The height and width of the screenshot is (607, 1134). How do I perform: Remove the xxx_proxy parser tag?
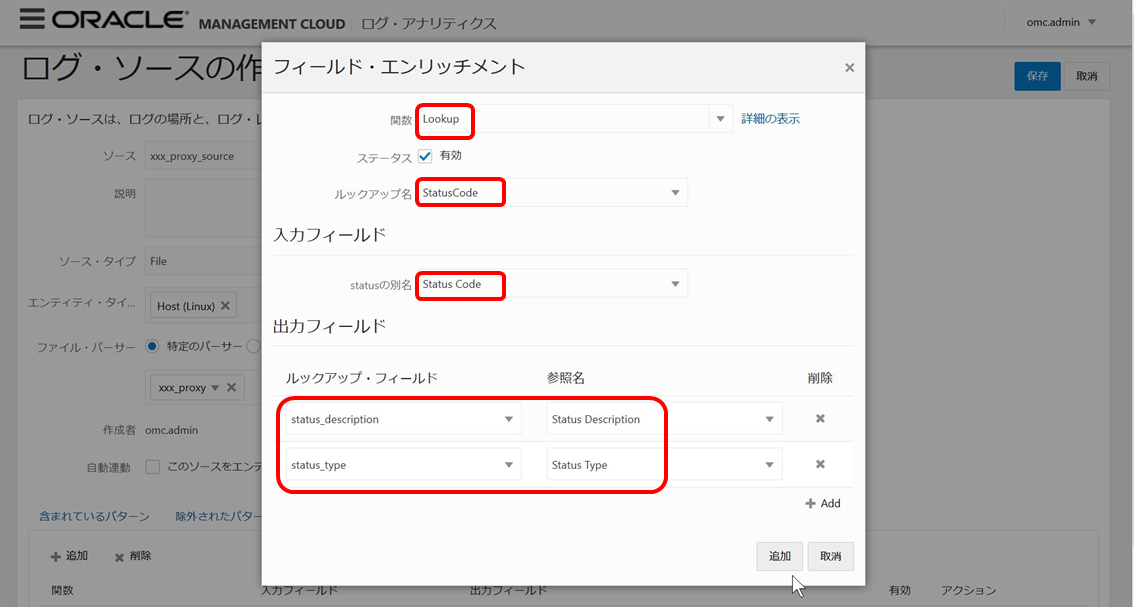point(231,388)
